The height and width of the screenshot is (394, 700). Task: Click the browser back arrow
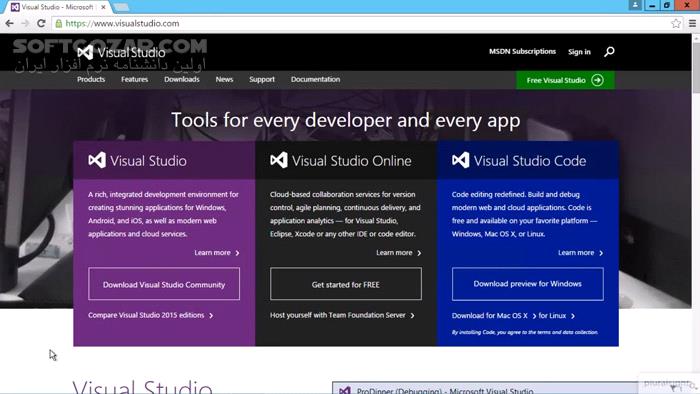point(9,23)
